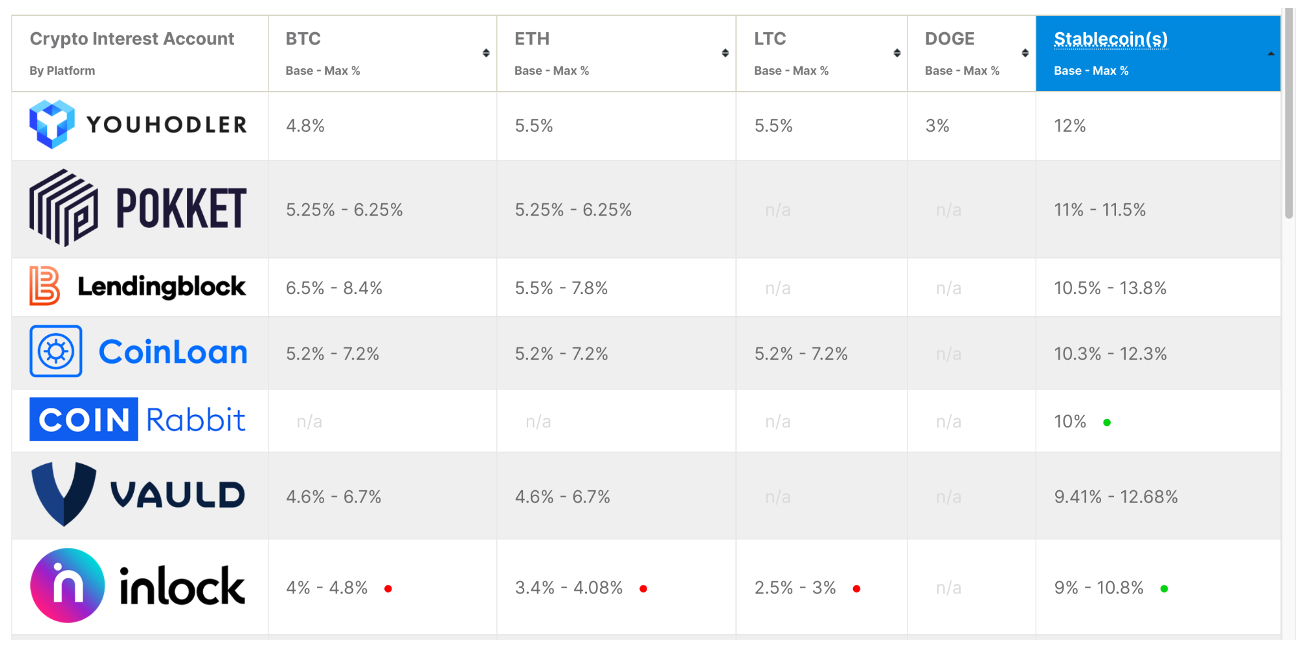Click the CoinRabbit logo

138,420
